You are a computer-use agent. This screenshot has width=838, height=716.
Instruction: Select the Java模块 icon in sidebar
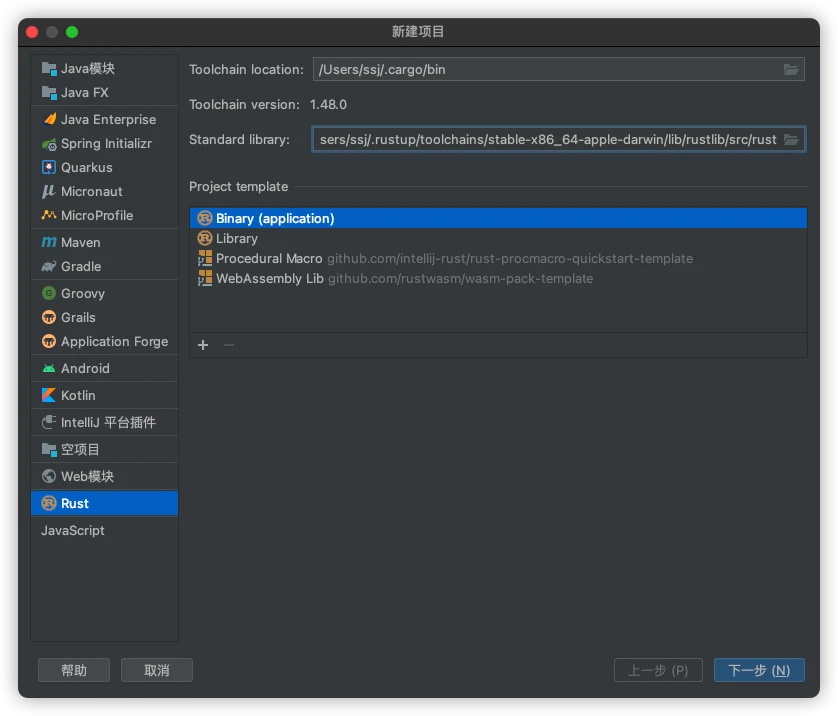pos(49,68)
